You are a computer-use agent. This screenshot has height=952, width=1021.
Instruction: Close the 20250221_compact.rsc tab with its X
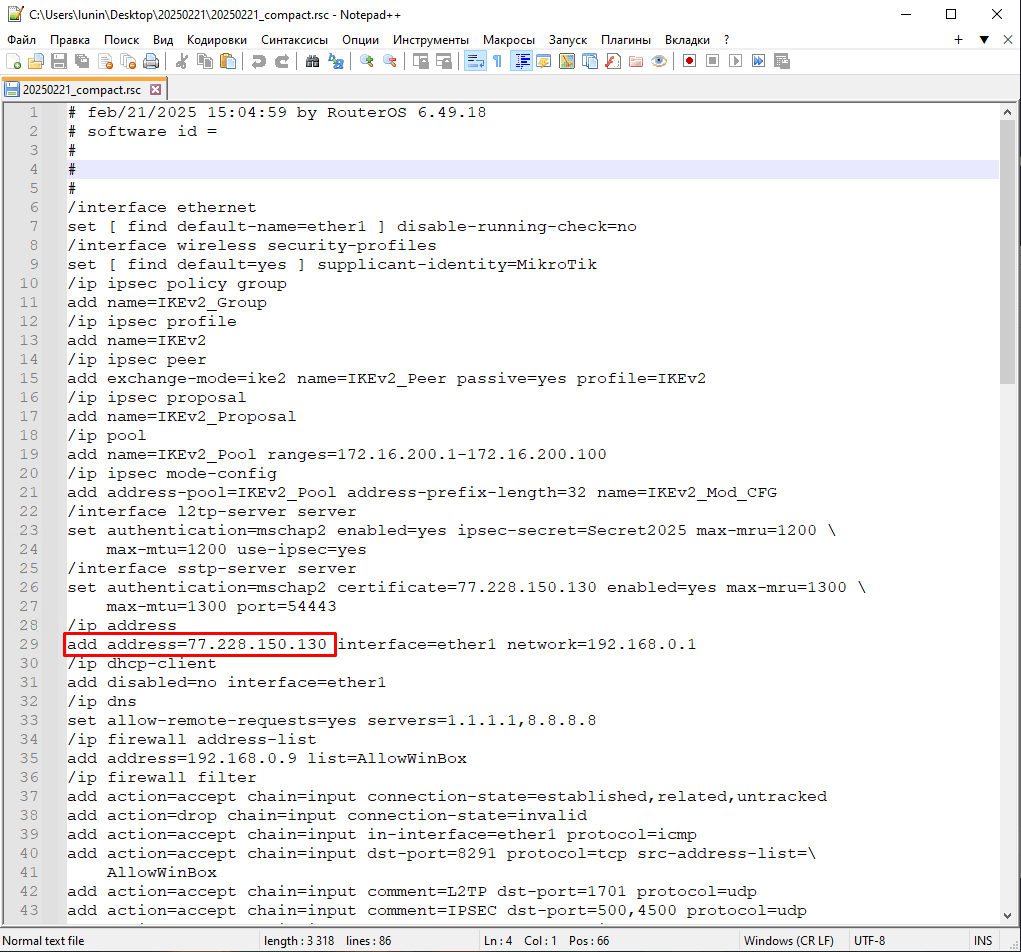[156, 90]
